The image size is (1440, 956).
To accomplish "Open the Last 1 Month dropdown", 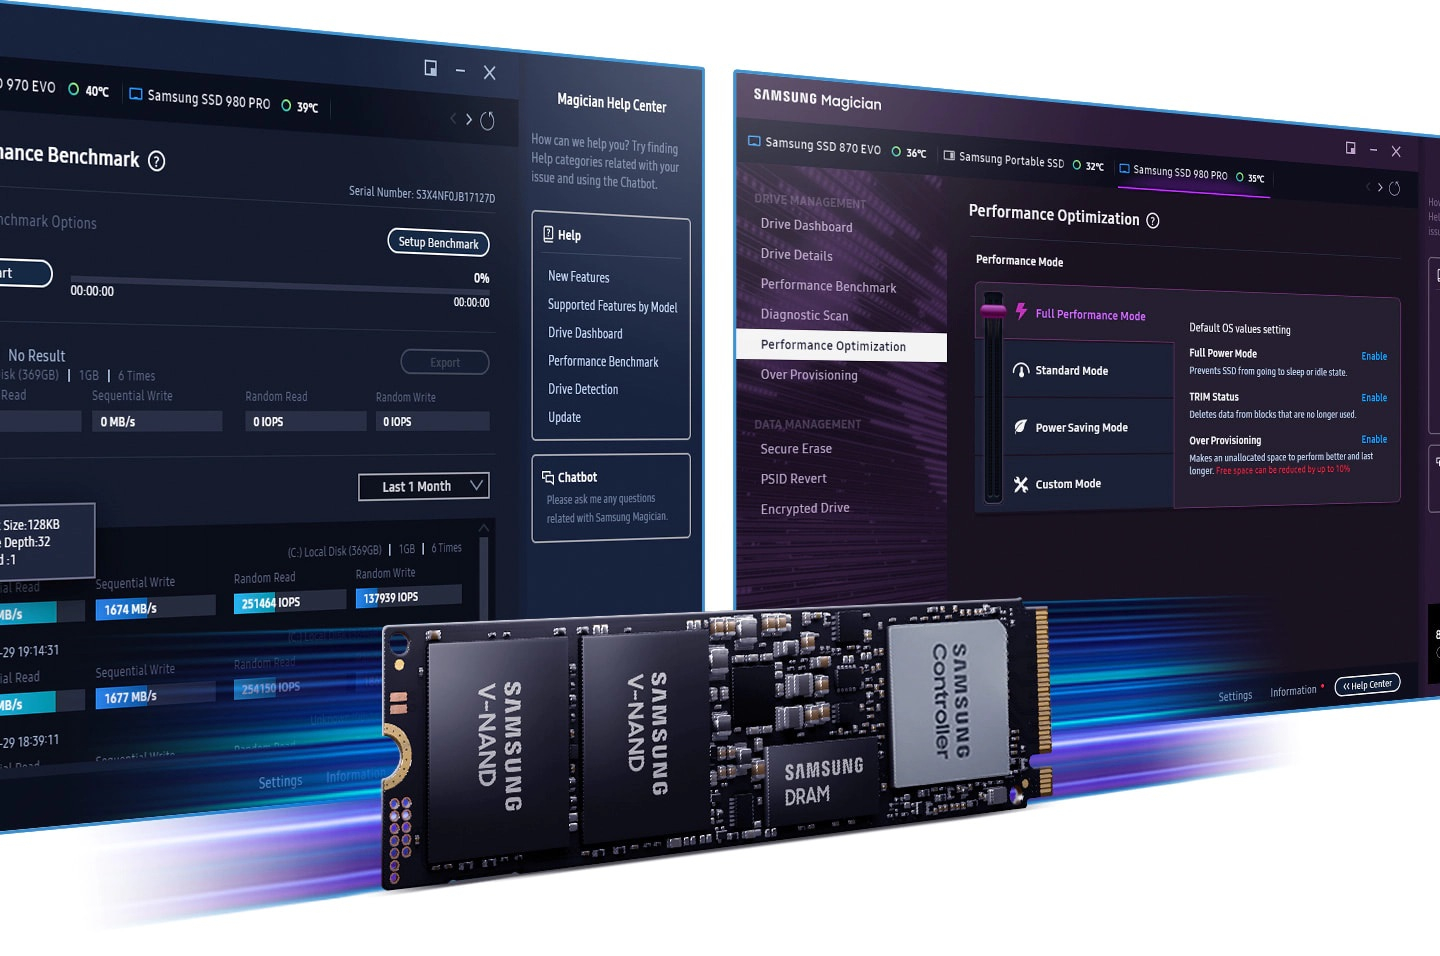I will [x=424, y=487].
